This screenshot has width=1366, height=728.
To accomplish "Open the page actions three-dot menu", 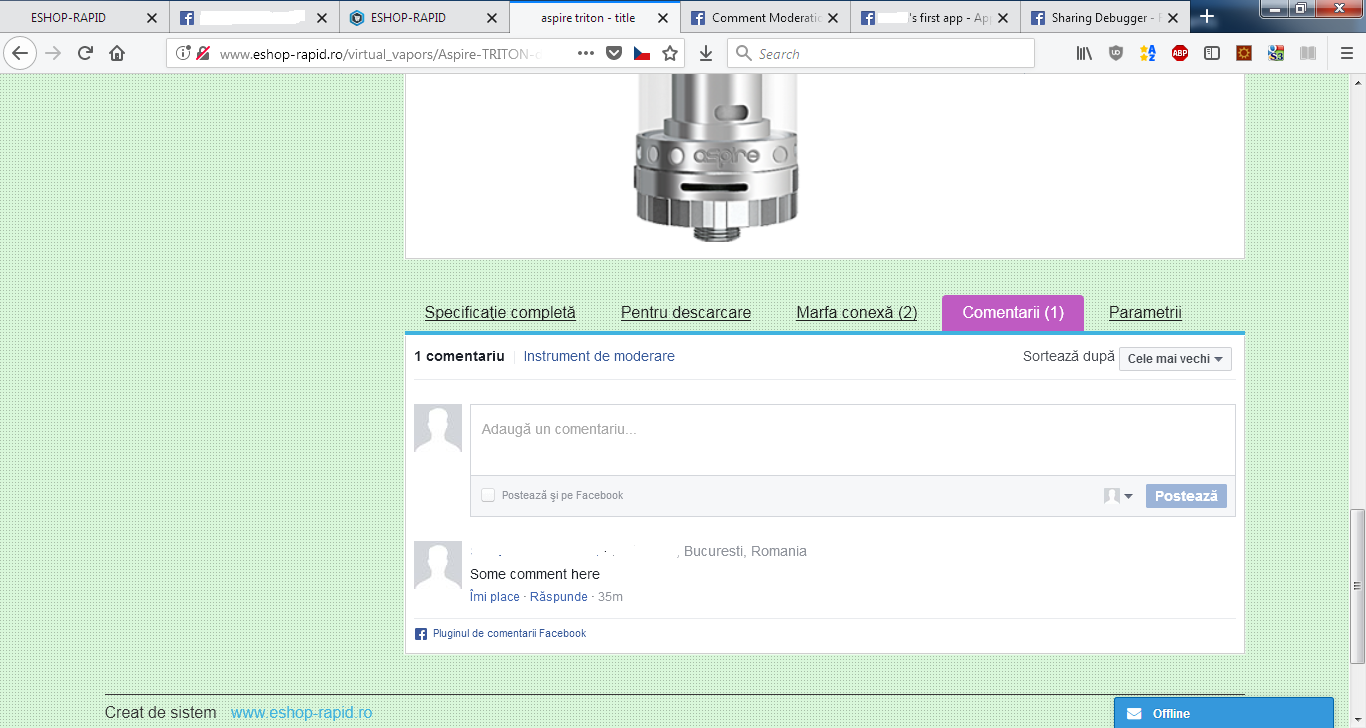I will pyautogui.click(x=586, y=53).
